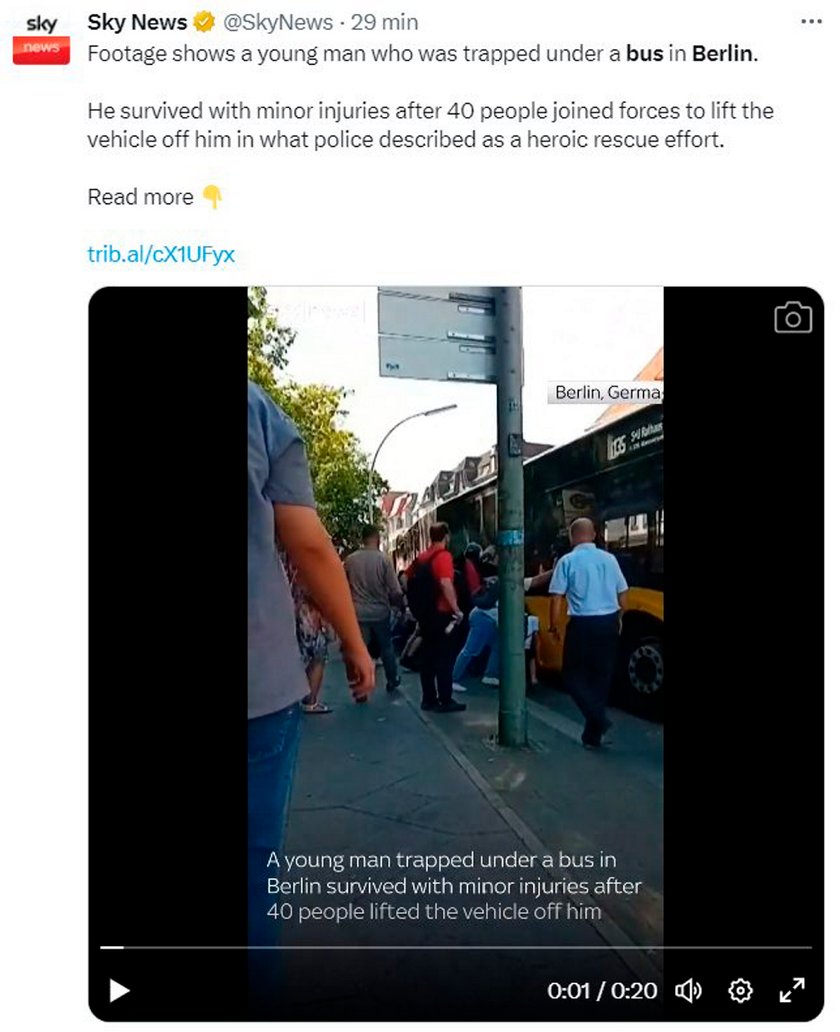Seek along the video progress bar
840x1032 pixels.
click(x=456, y=947)
